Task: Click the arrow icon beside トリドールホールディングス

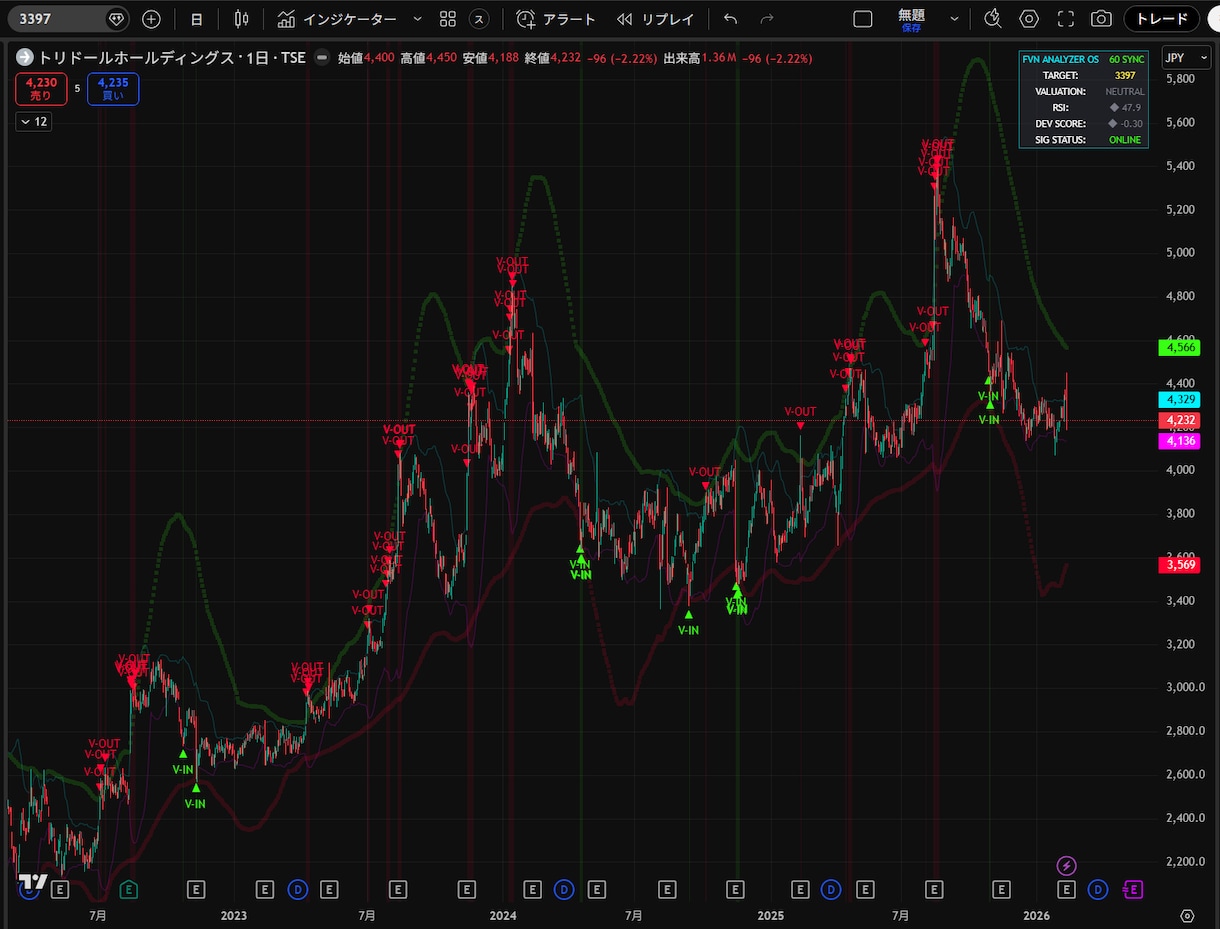Action: 25,58
